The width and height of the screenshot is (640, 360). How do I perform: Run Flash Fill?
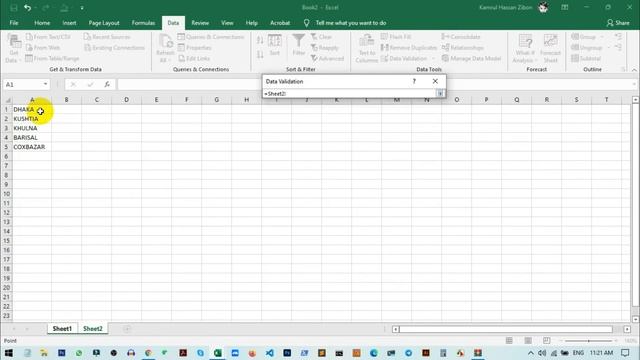coord(396,37)
